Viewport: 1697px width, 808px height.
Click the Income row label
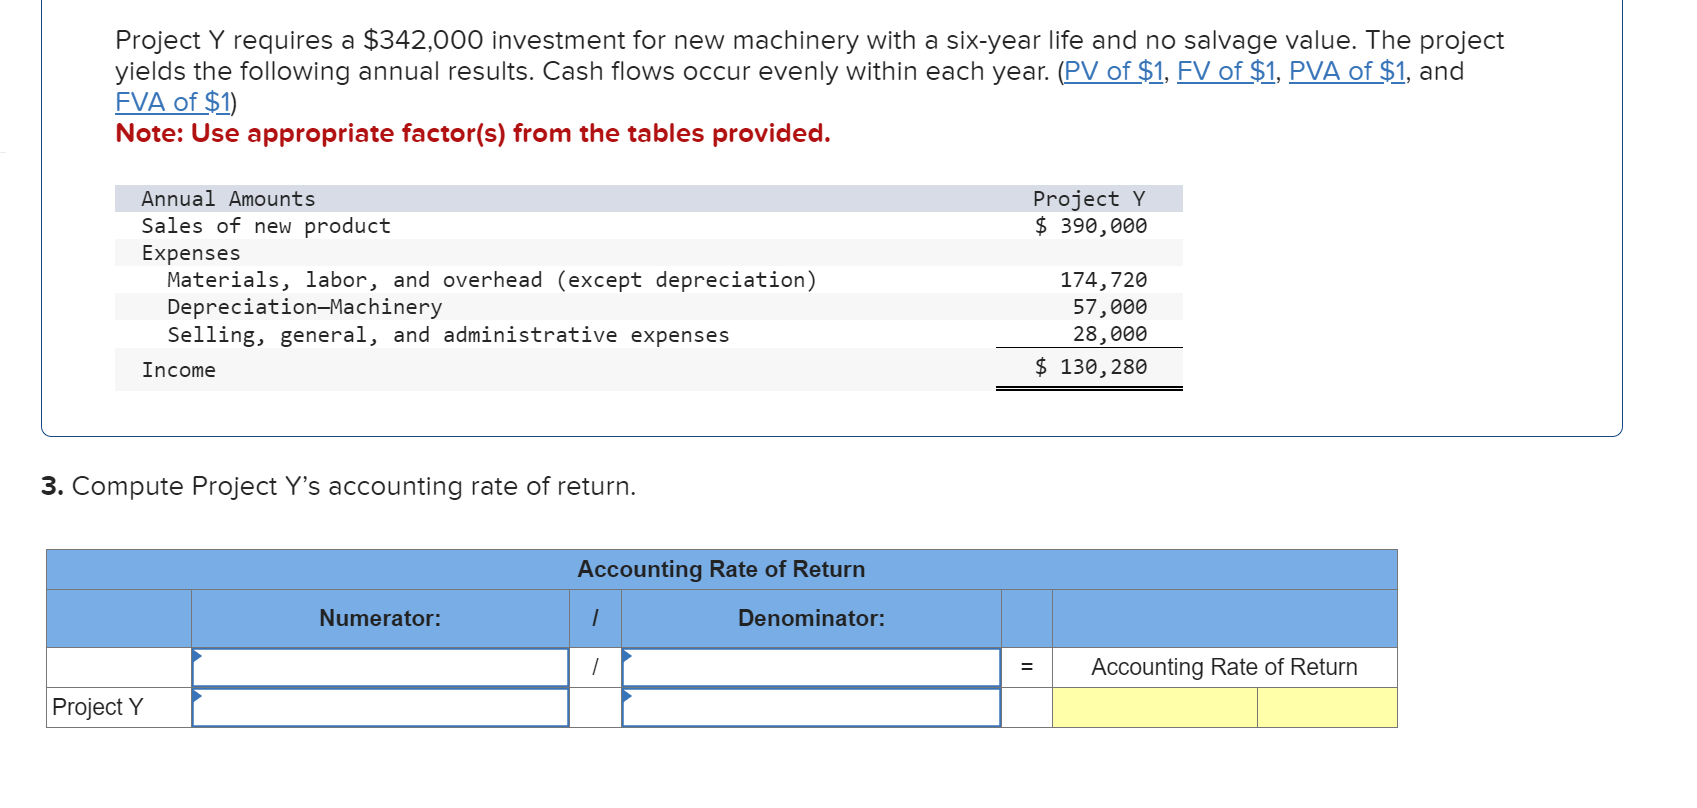(179, 370)
